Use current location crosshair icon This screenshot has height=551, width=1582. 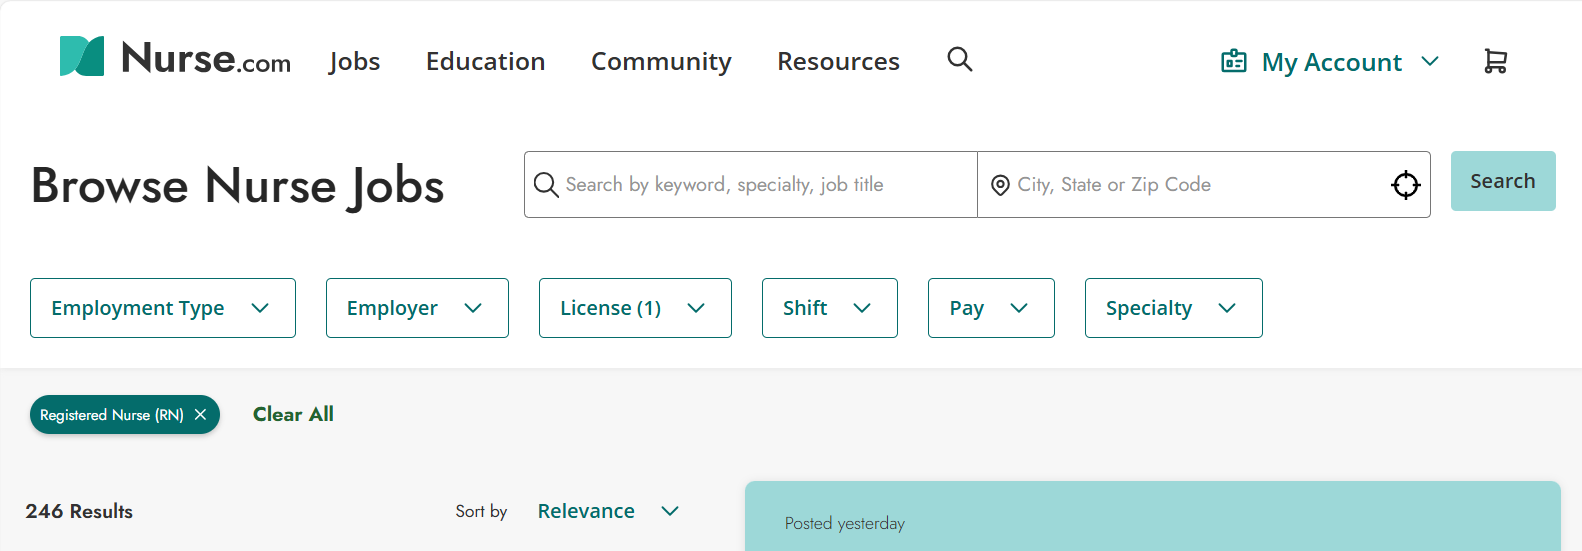coord(1406,184)
